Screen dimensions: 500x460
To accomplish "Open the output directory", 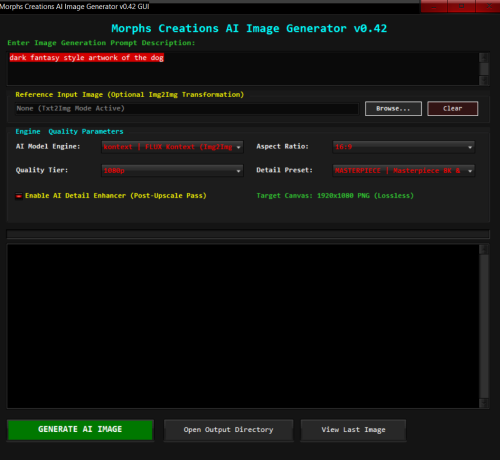I will (228, 430).
